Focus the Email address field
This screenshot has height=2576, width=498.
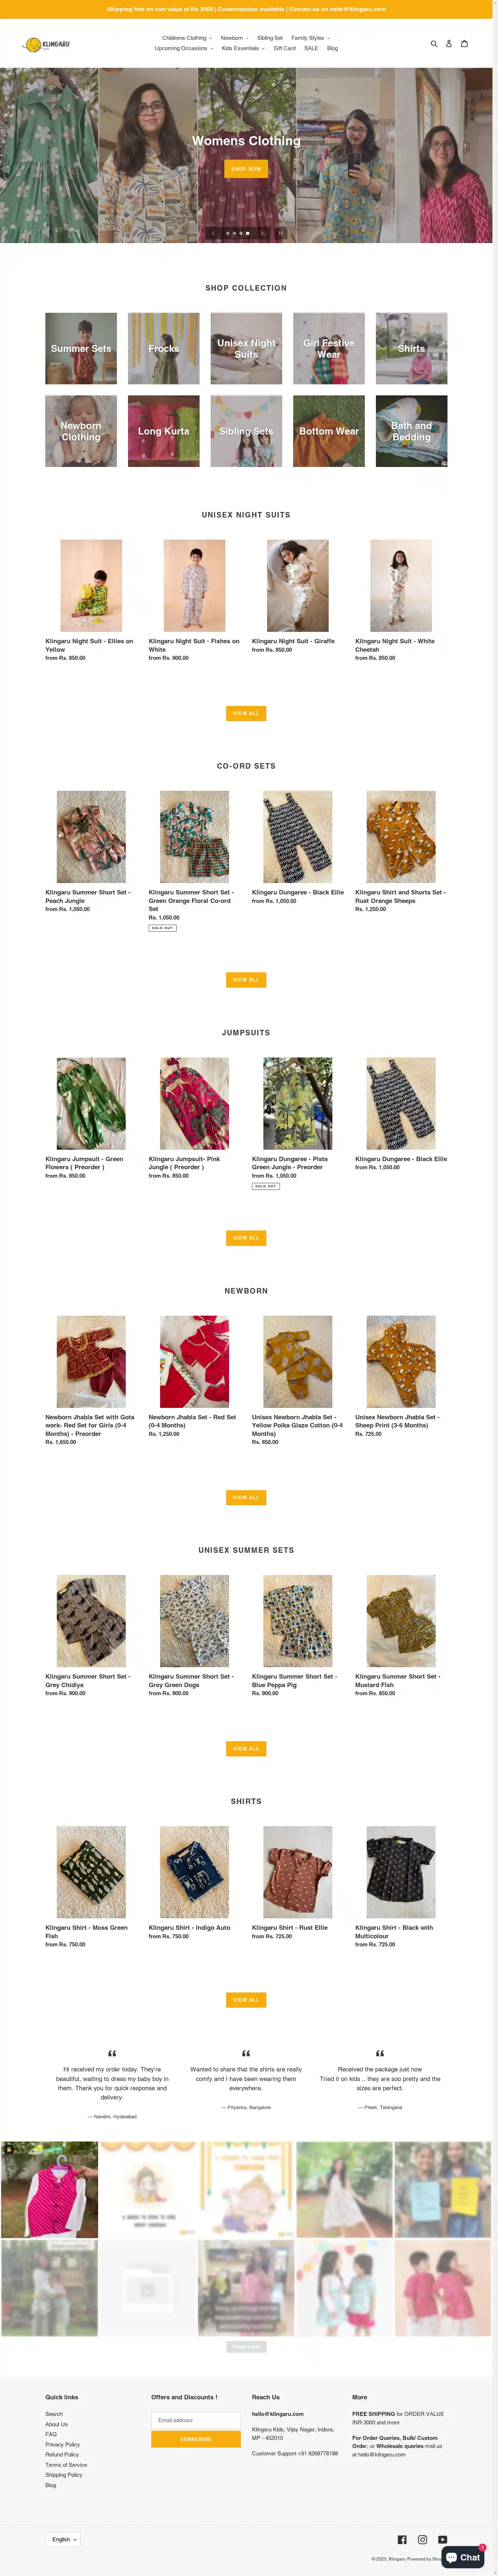click(196, 2420)
